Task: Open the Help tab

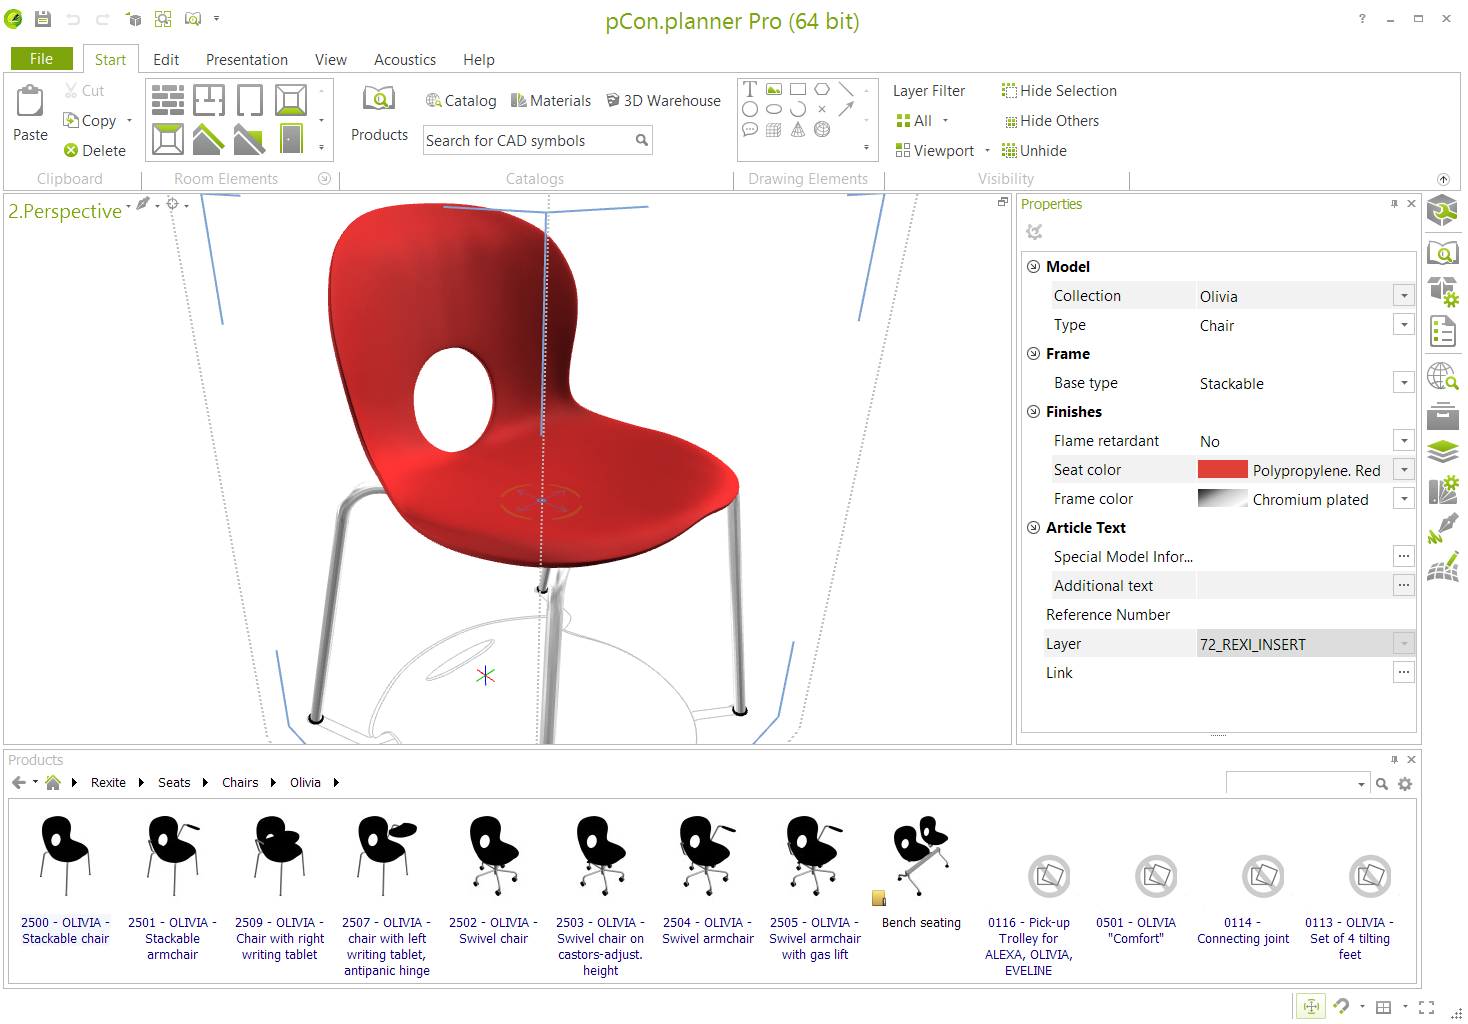Action: [479, 60]
